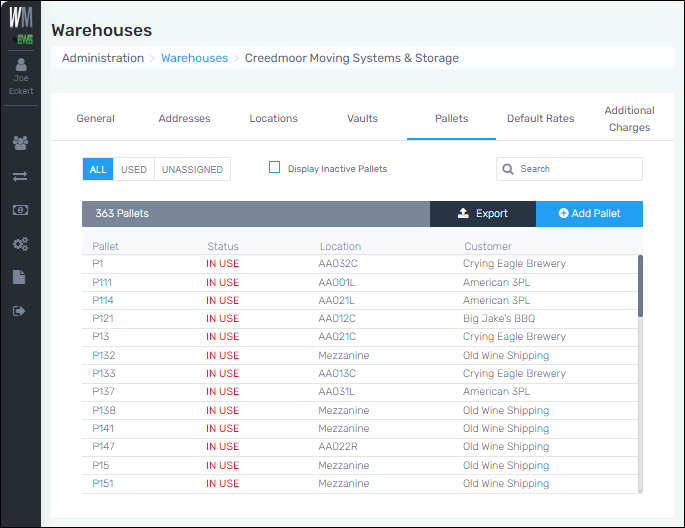Click location AA032C cell
The height and width of the screenshot is (528, 685).
338,264
